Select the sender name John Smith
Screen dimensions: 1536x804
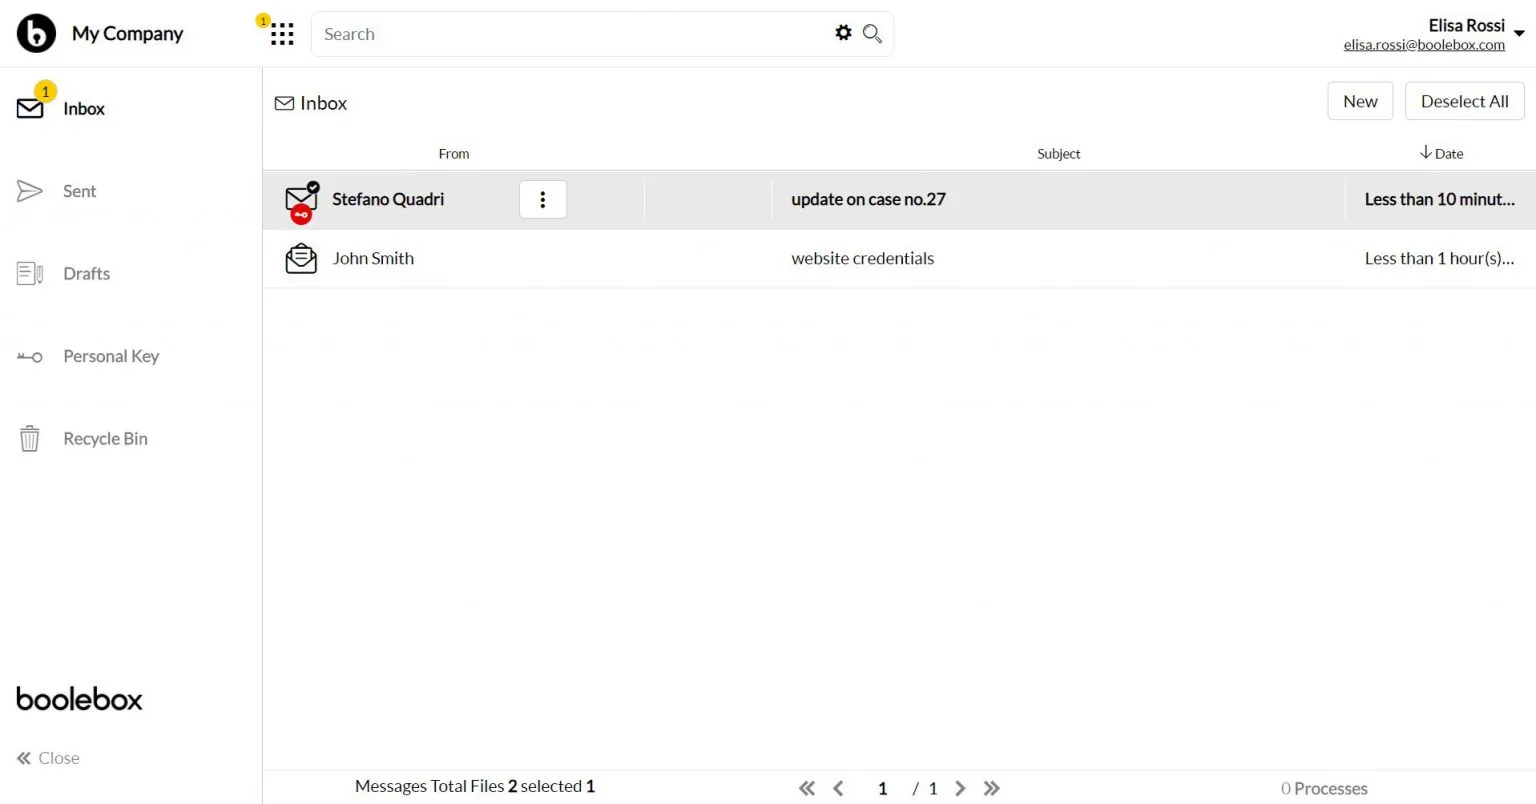[373, 258]
